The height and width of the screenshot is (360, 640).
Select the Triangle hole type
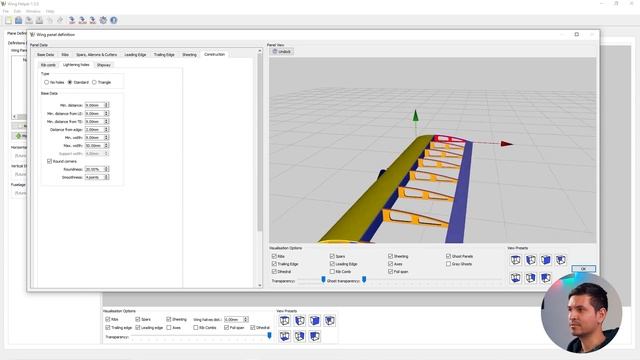pos(94,82)
